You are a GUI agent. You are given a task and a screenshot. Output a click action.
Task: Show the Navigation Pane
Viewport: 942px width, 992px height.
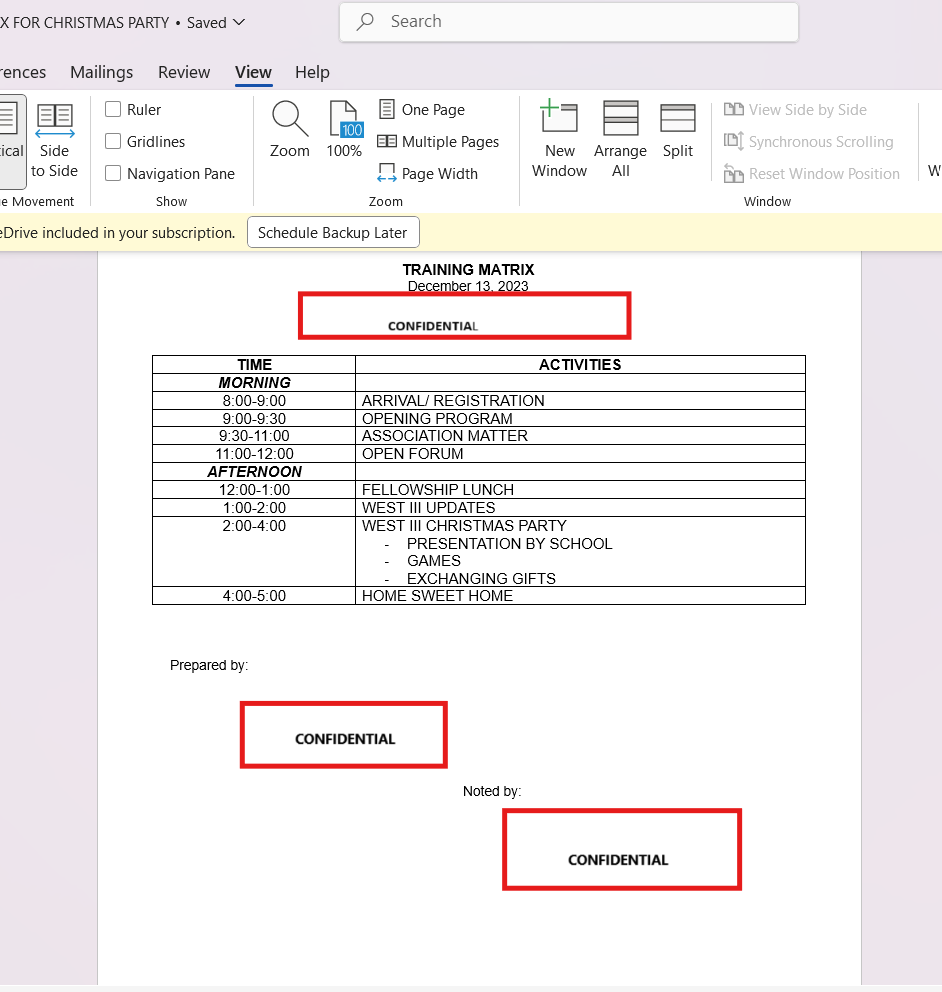coord(113,173)
